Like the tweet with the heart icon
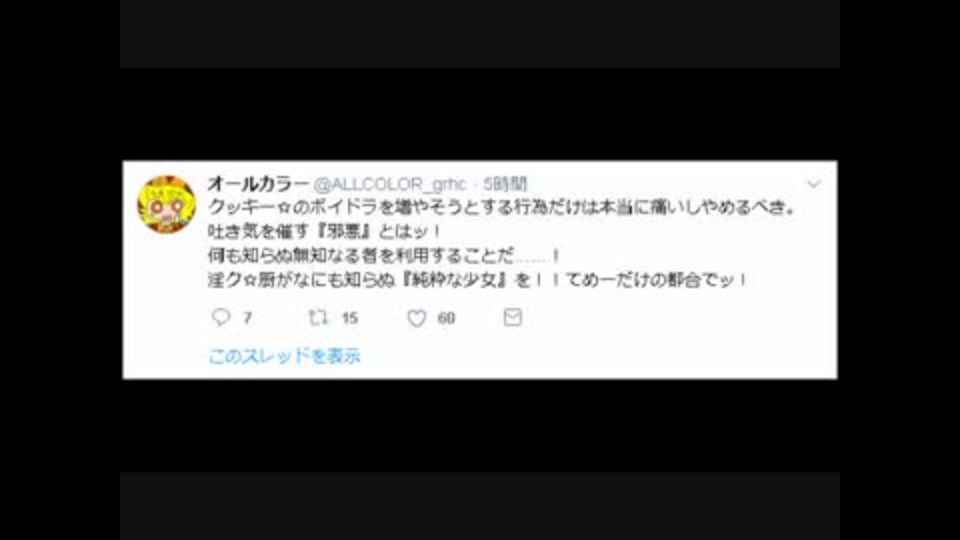 point(417,318)
